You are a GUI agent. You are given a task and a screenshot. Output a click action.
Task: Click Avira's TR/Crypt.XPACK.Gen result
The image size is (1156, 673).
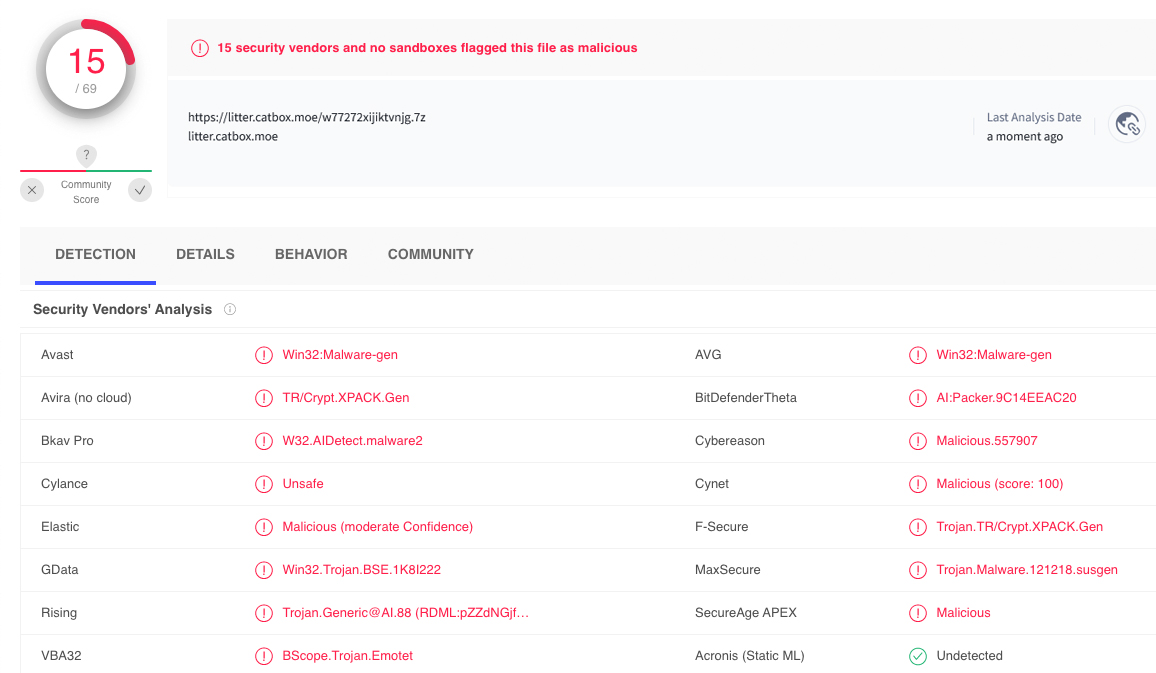pyautogui.click(x=346, y=398)
